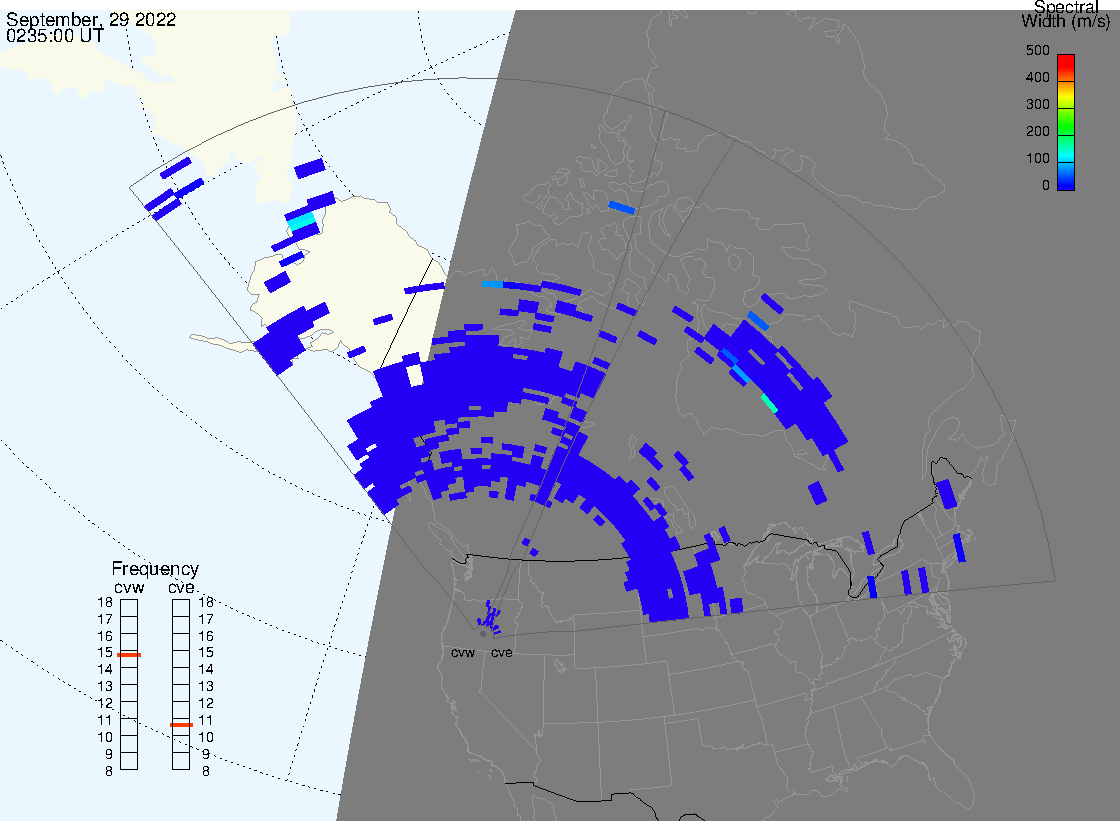This screenshot has height=821, width=1120.
Task: Click the "18" label left of the cvw scale
Action: (105, 602)
